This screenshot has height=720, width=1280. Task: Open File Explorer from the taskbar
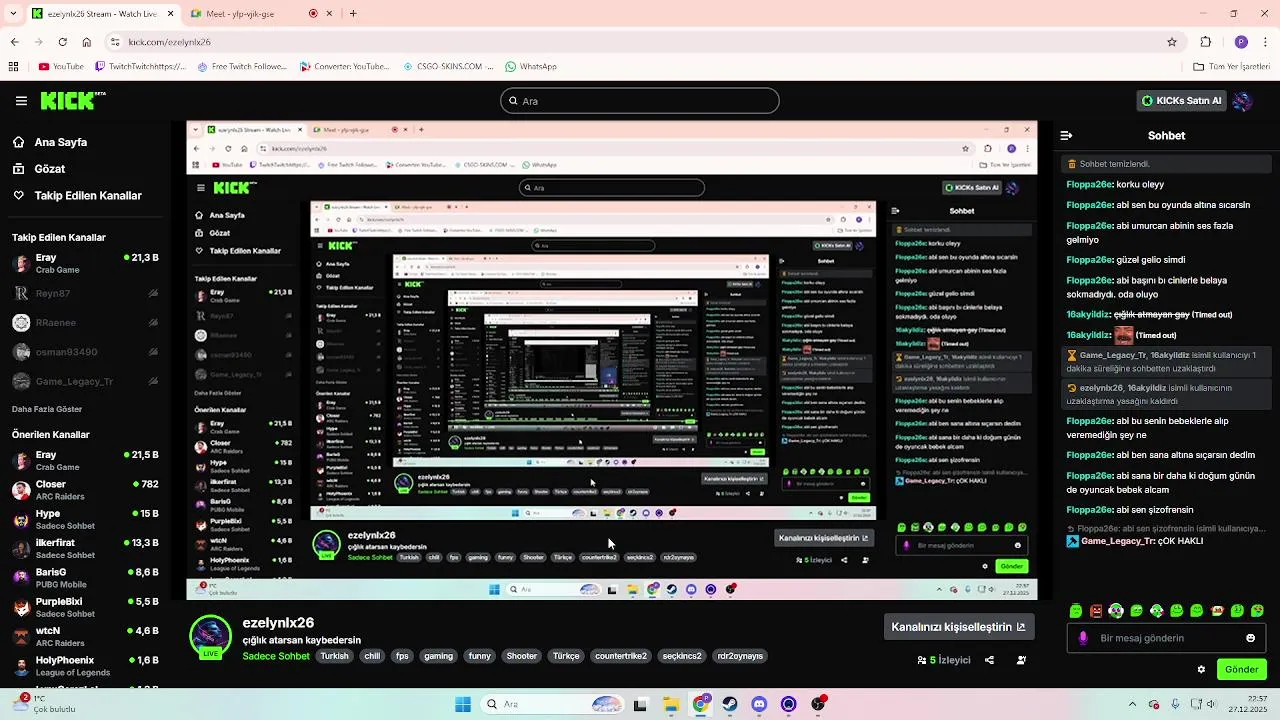pyautogui.click(x=670, y=704)
